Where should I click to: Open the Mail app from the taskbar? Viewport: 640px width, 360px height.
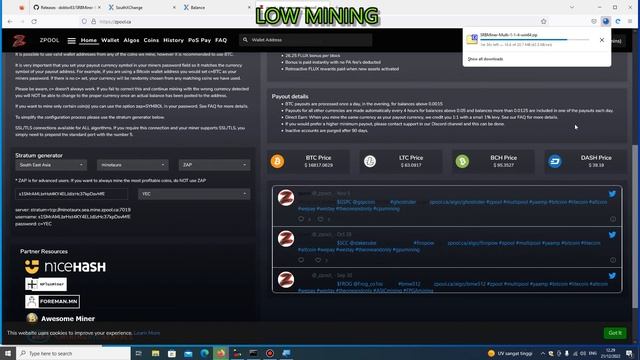(x=188, y=353)
